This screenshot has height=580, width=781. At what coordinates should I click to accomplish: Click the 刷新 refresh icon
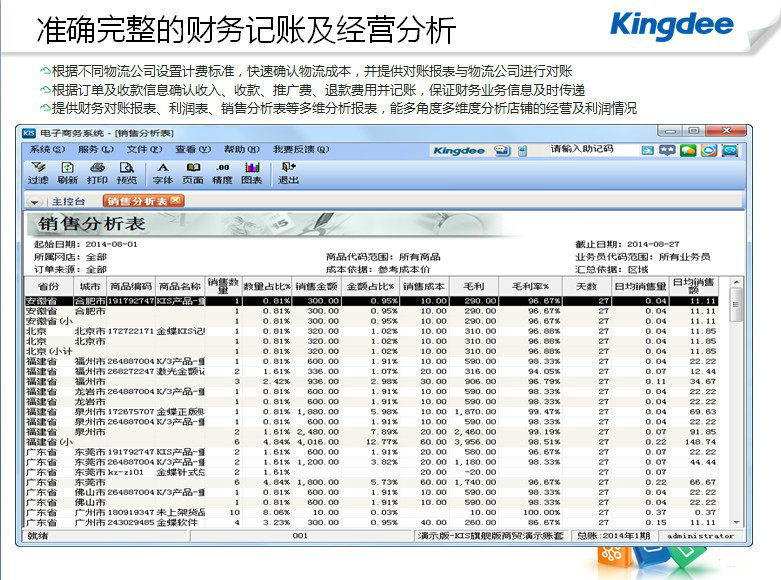click(67, 173)
